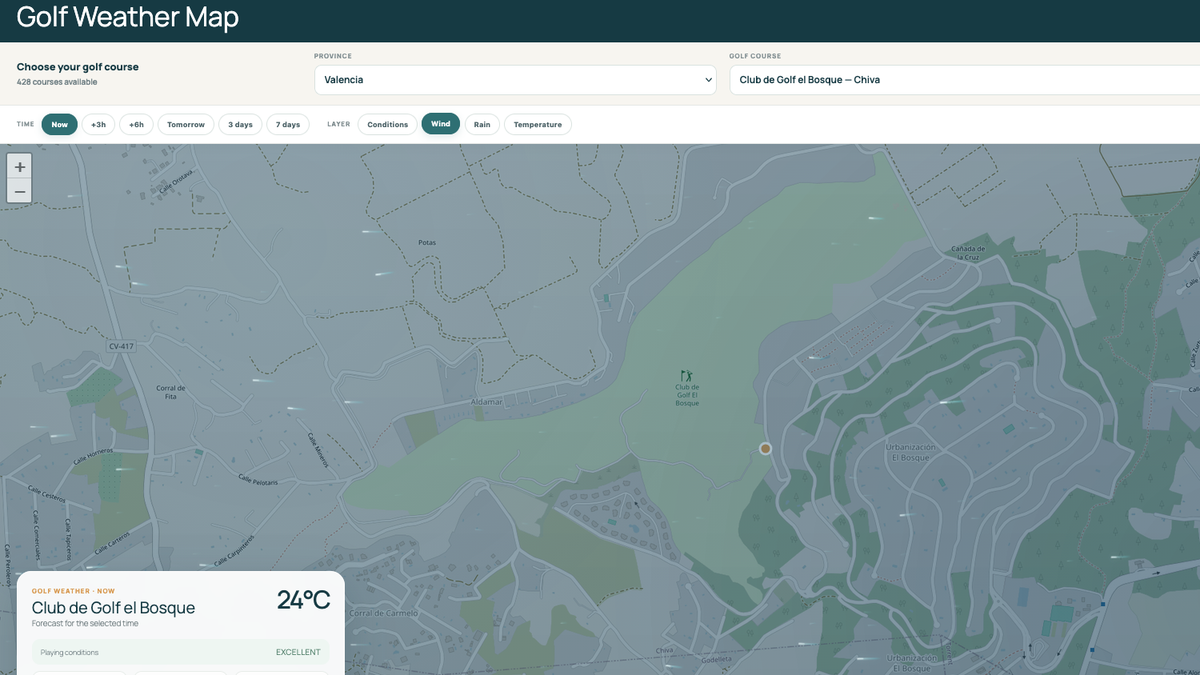Select the 3 days time option

point(240,124)
